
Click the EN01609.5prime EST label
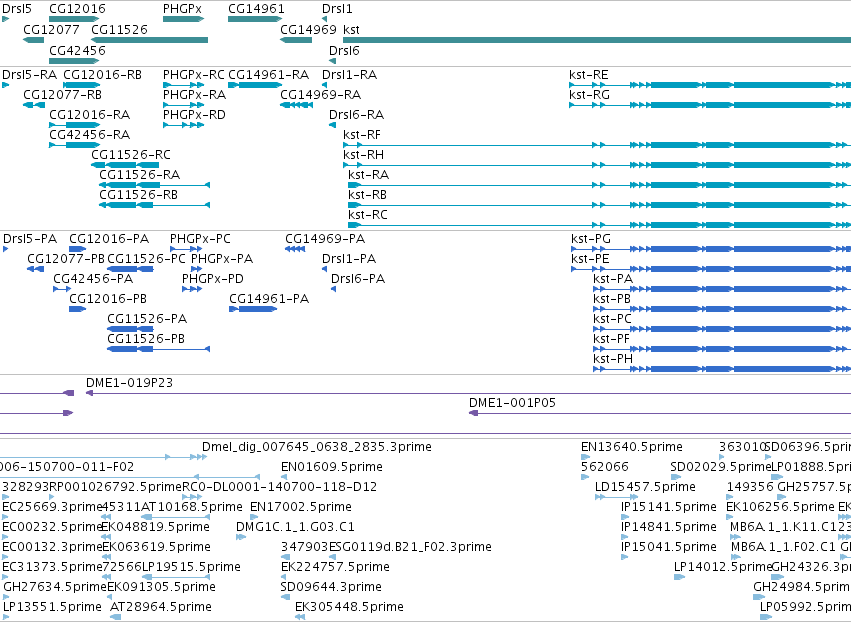tap(332, 467)
